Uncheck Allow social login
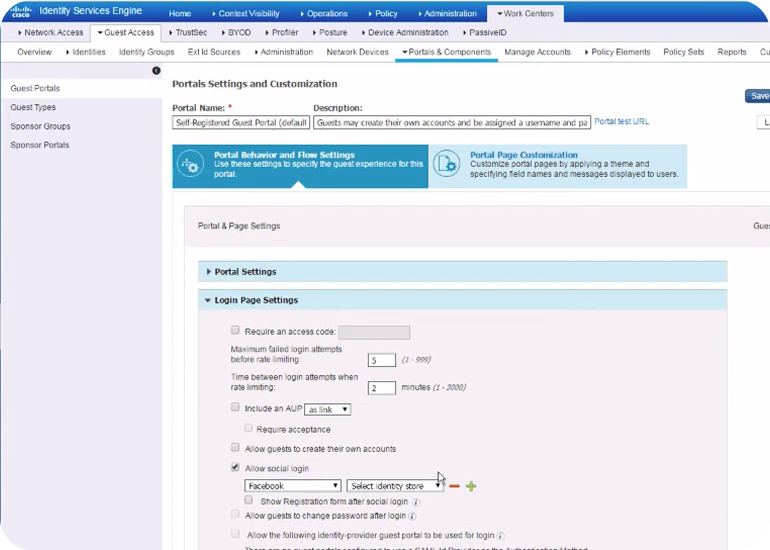This screenshot has height=550, width=770. click(x=235, y=467)
